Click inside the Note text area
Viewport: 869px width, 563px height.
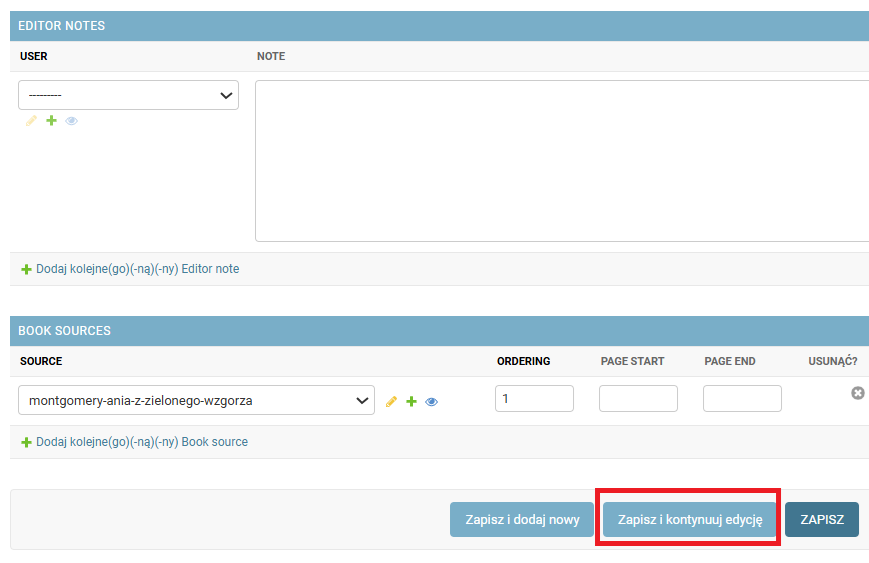pos(562,161)
